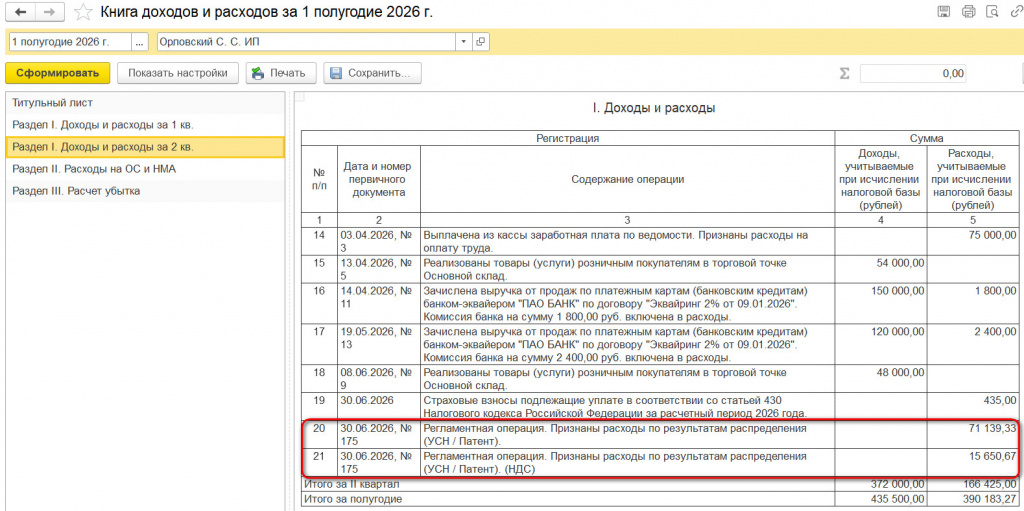Open the organization card with the open-form icon

click(x=481, y=42)
